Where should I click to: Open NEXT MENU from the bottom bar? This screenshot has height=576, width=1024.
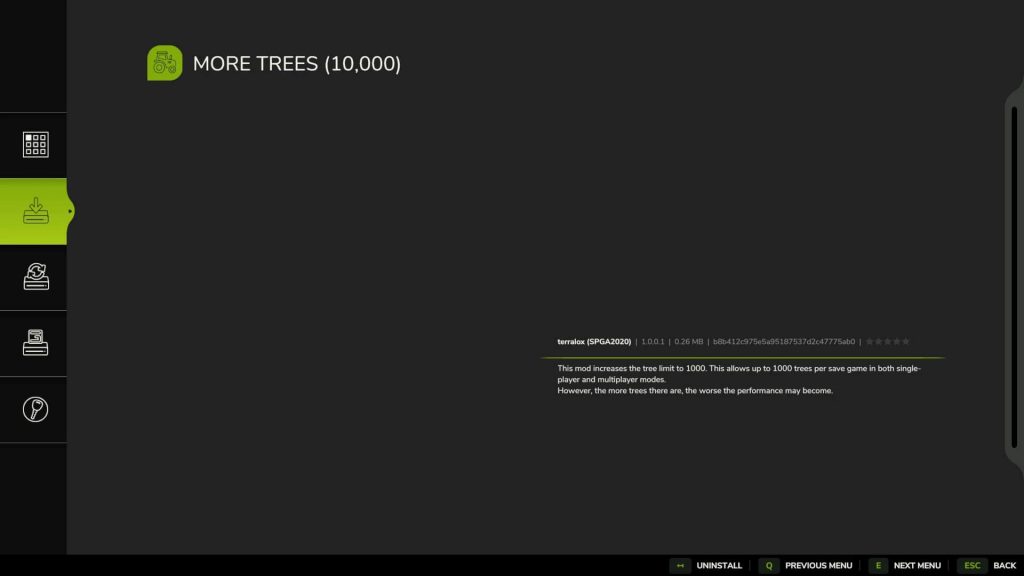917,565
